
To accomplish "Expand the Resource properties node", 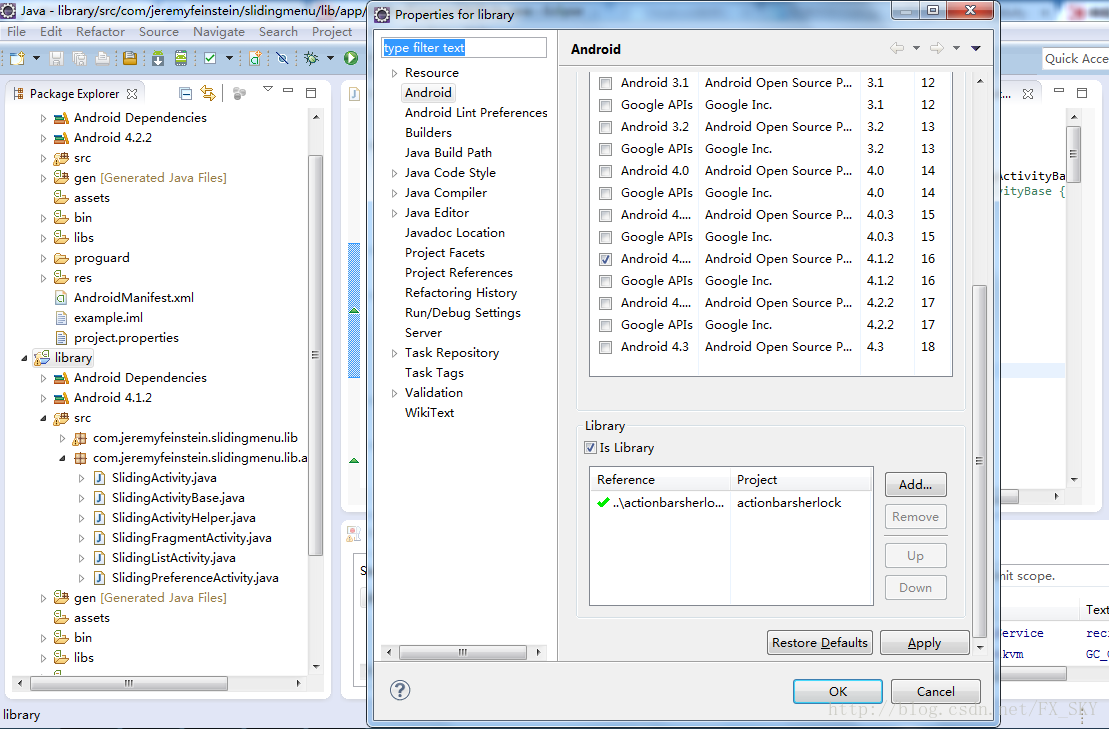I will coord(394,73).
